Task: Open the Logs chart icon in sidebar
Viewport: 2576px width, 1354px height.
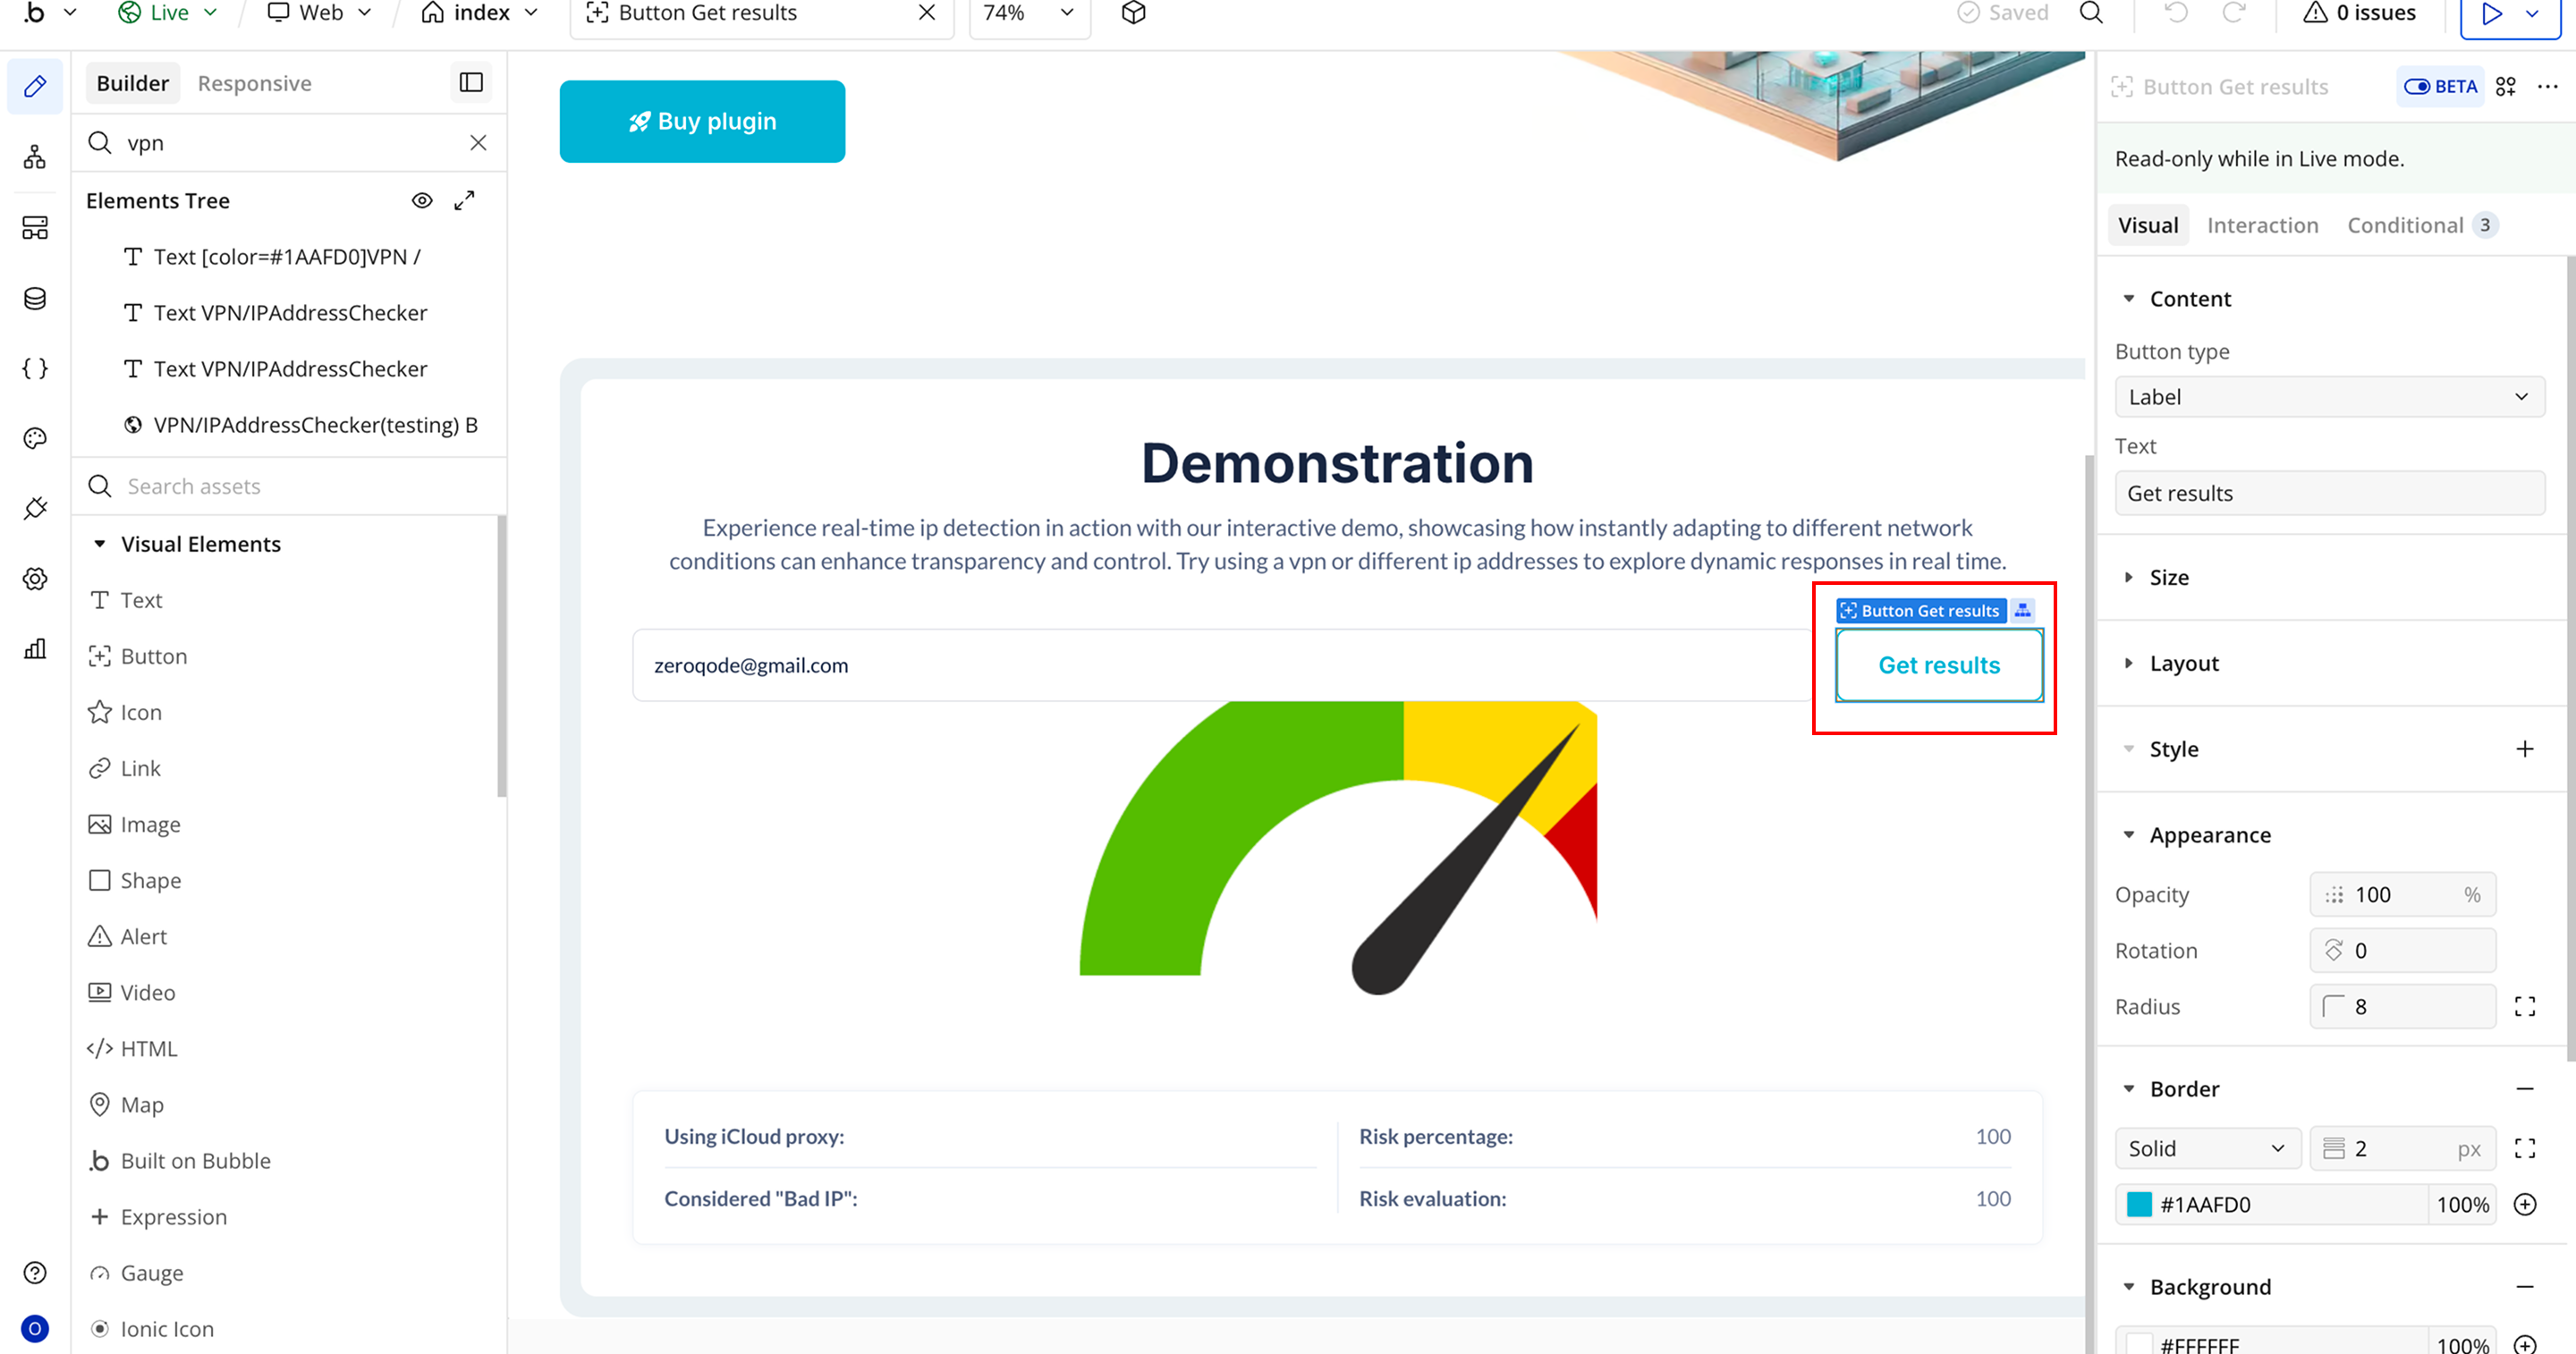Action: [35, 649]
